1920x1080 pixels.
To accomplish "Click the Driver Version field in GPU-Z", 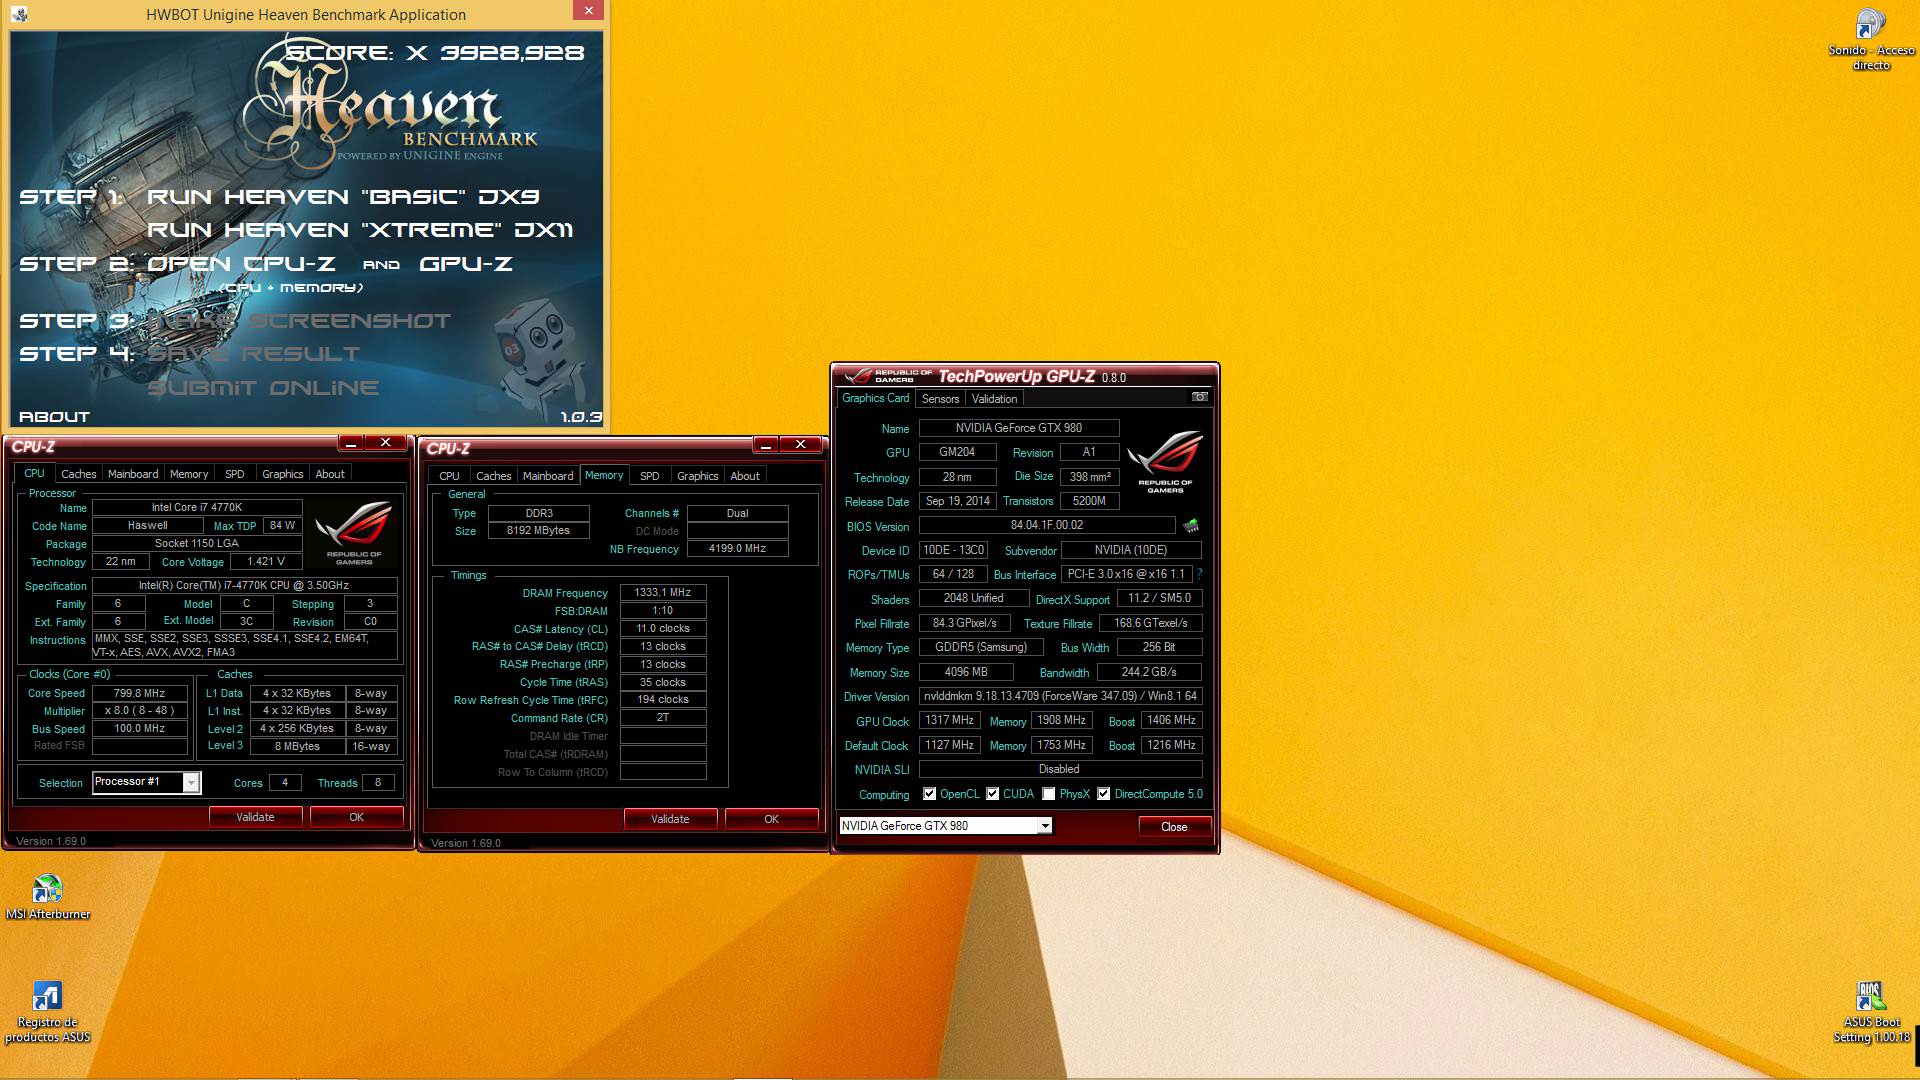I will point(1060,696).
